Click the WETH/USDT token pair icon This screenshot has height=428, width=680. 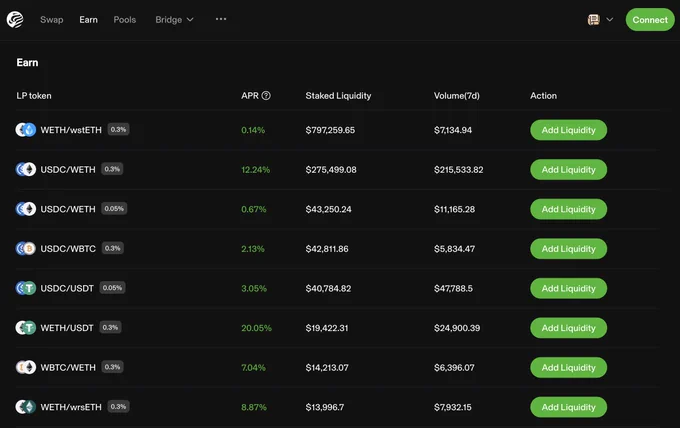(x=26, y=328)
